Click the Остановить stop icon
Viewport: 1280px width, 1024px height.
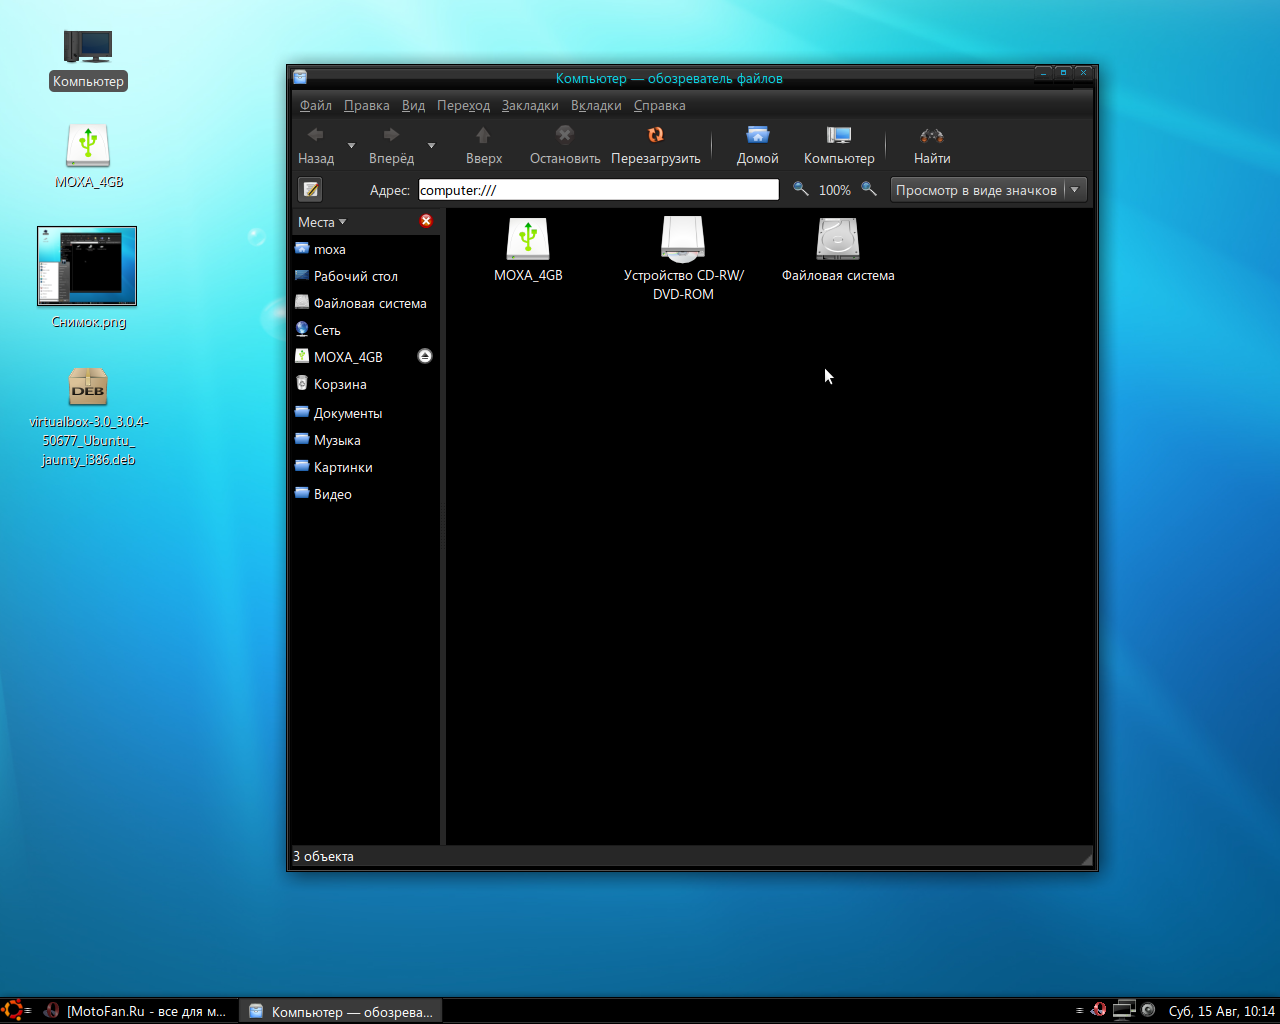[565, 135]
